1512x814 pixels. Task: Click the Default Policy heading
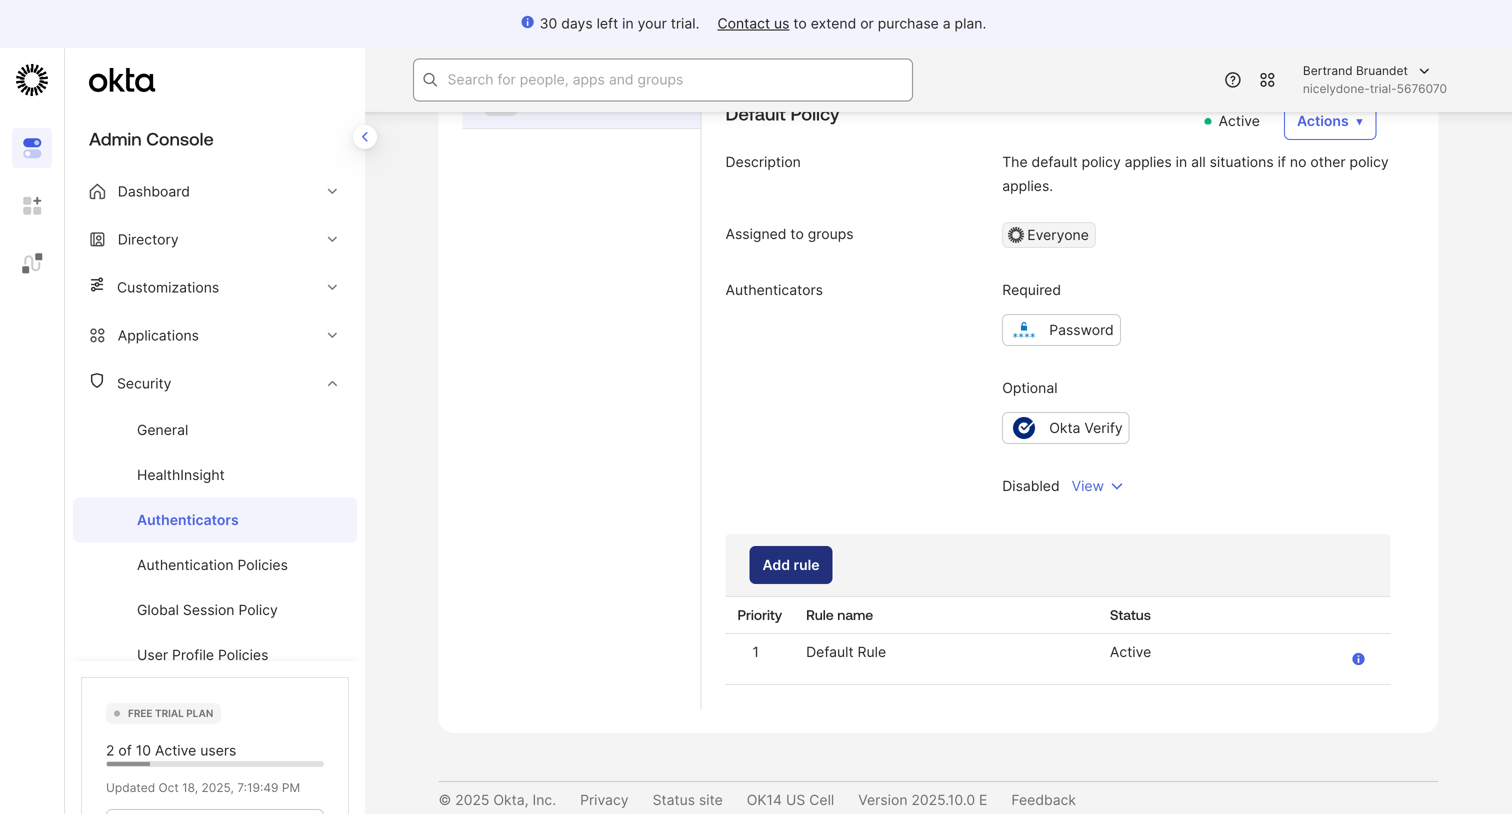(x=782, y=115)
